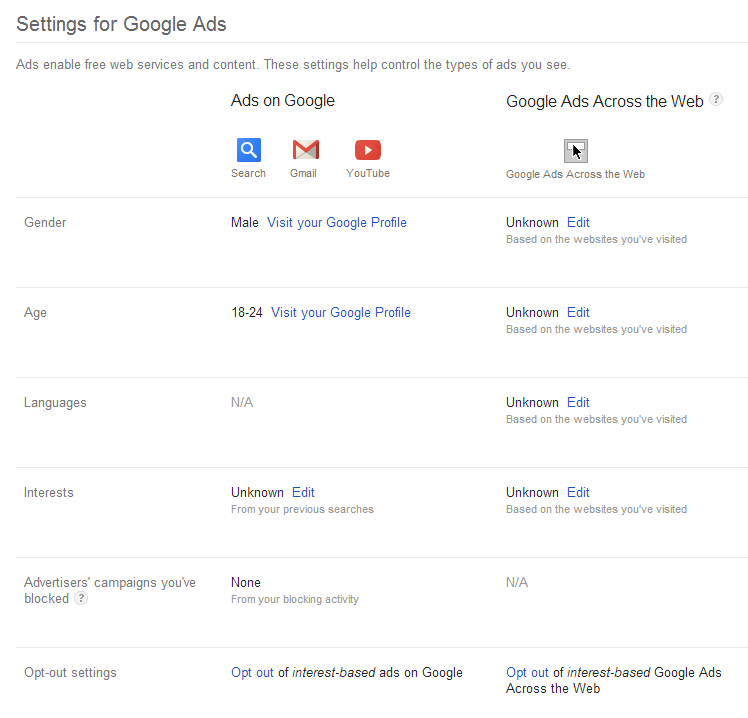Click the Gmail label under the envelope icon
This screenshot has width=748, height=718.
click(x=303, y=174)
